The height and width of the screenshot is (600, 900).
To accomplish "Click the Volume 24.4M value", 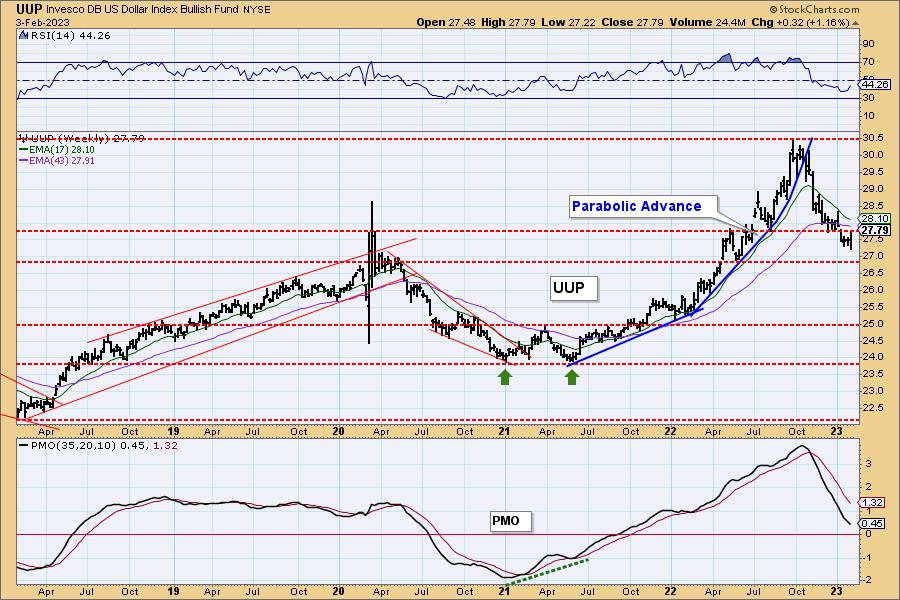I will (707, 22).
